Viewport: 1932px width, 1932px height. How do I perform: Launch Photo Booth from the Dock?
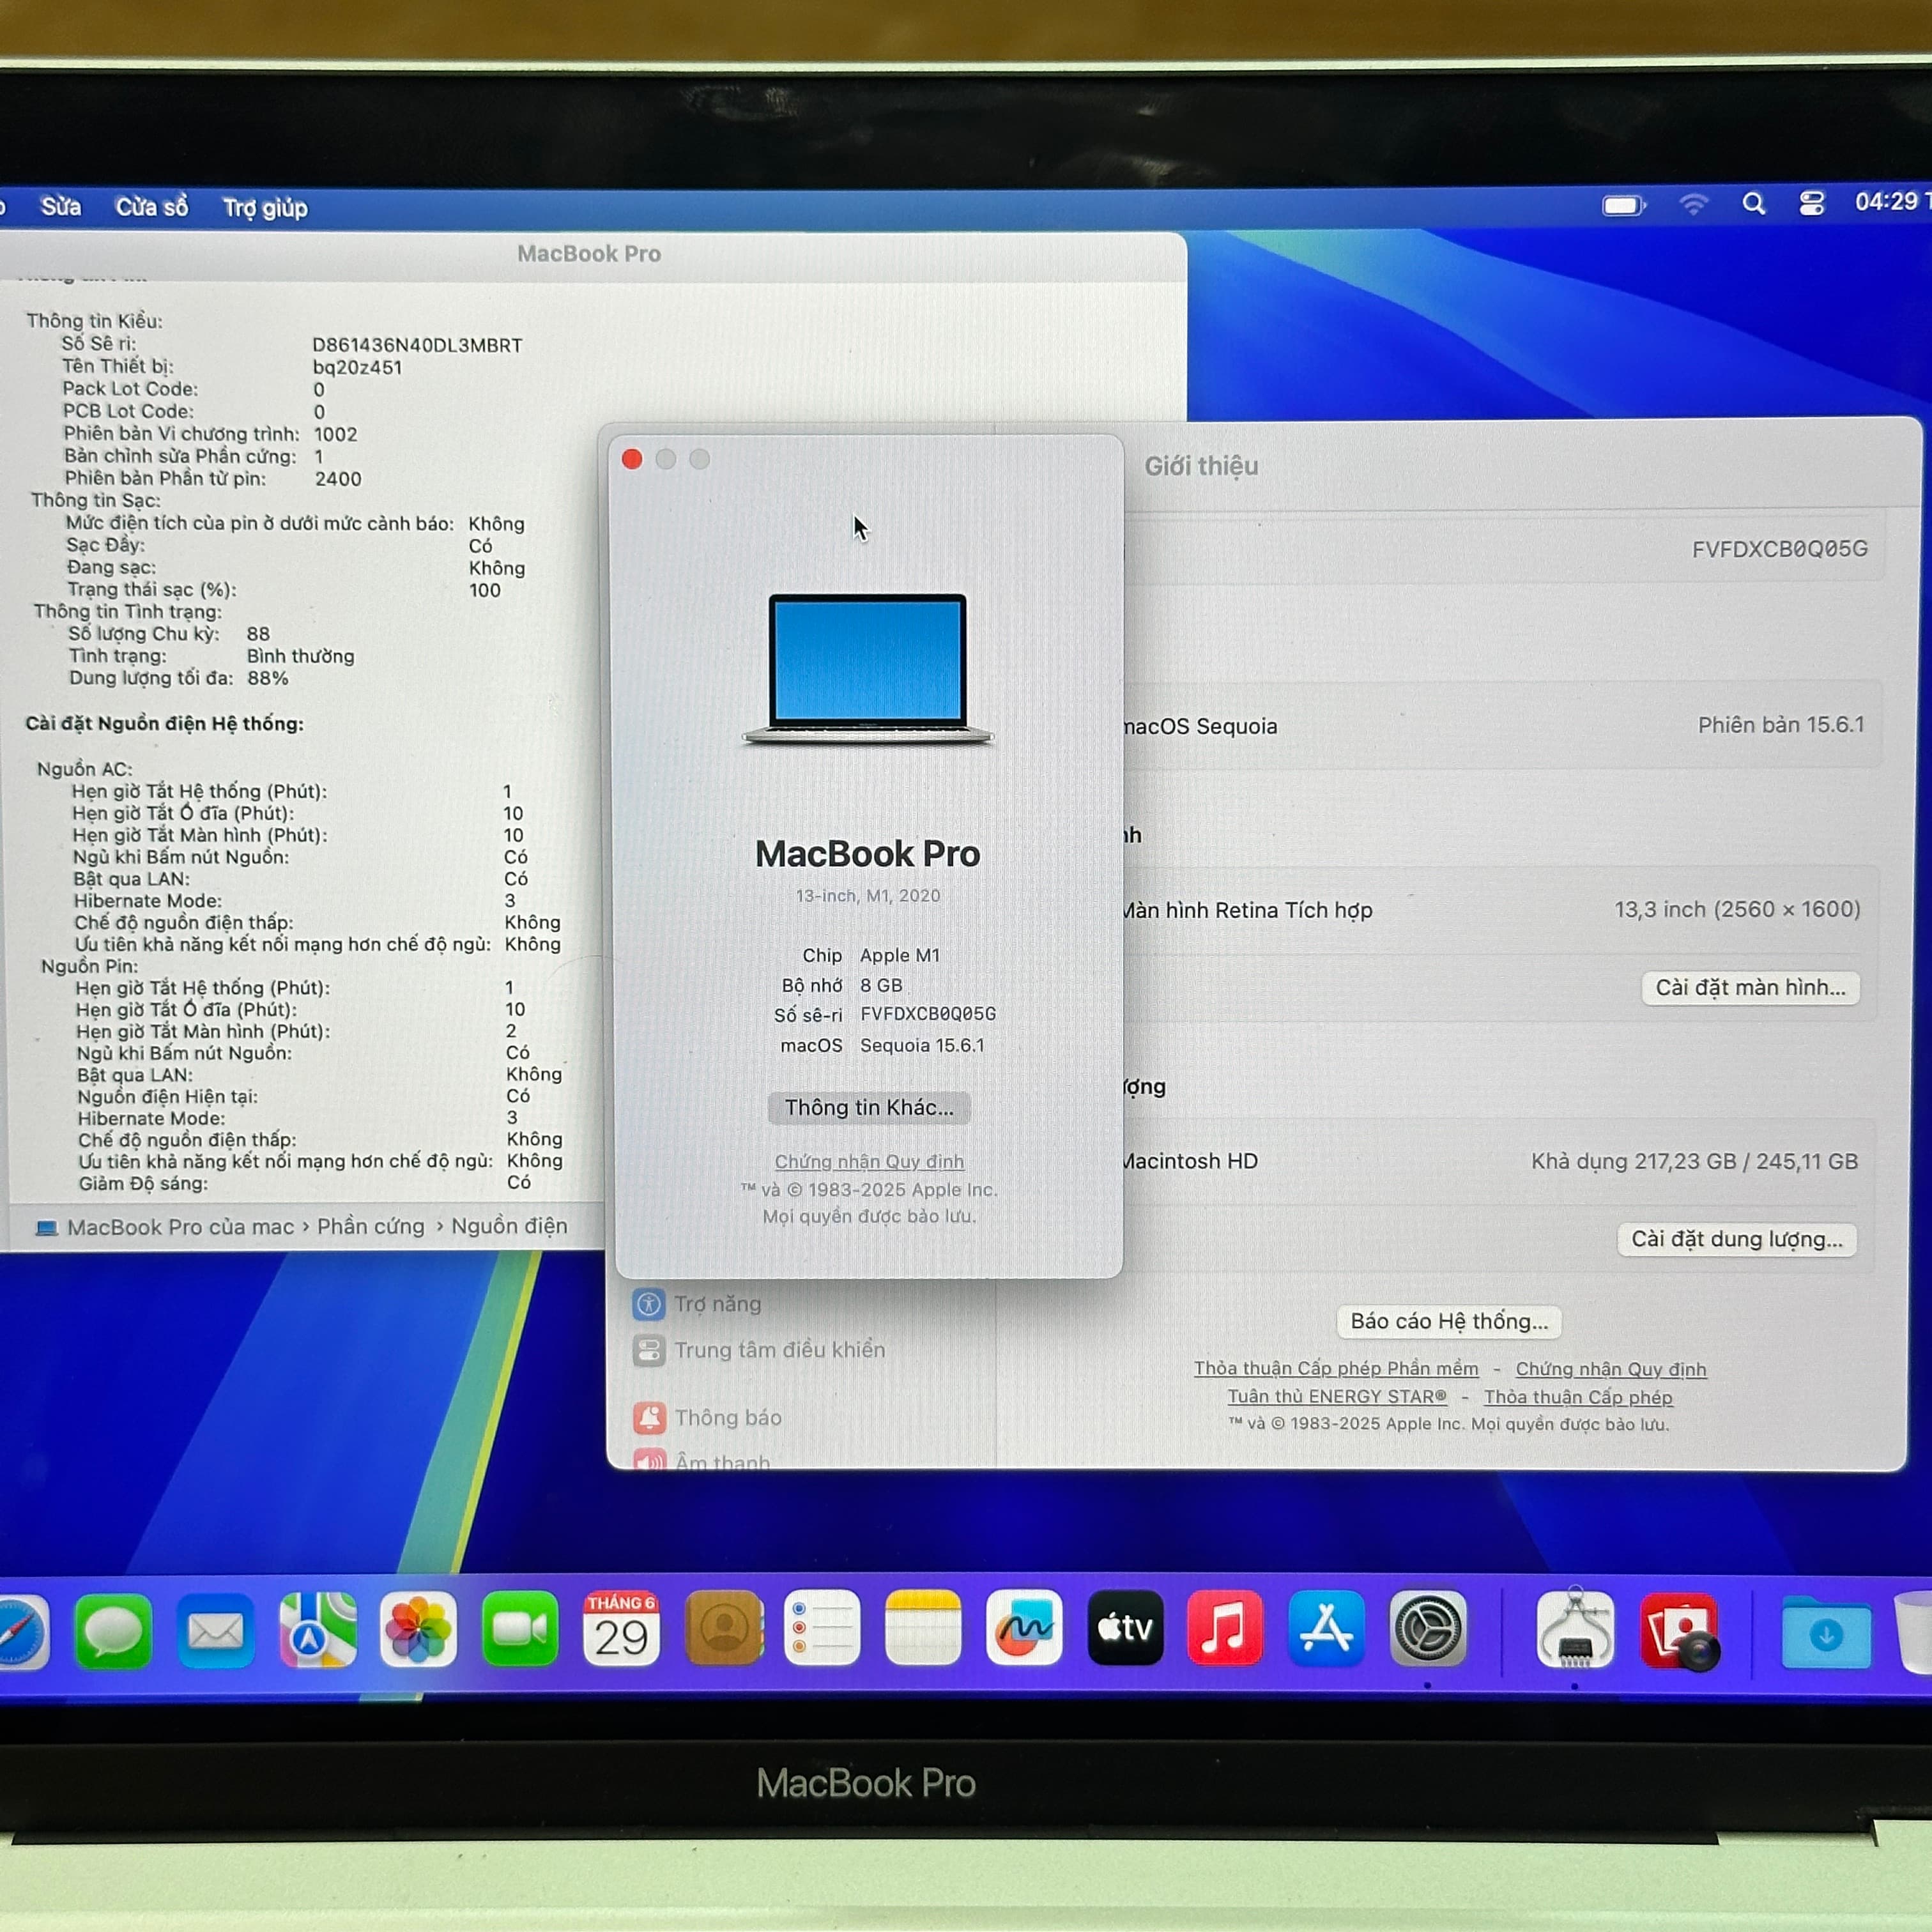[x=1680, y=1631]
